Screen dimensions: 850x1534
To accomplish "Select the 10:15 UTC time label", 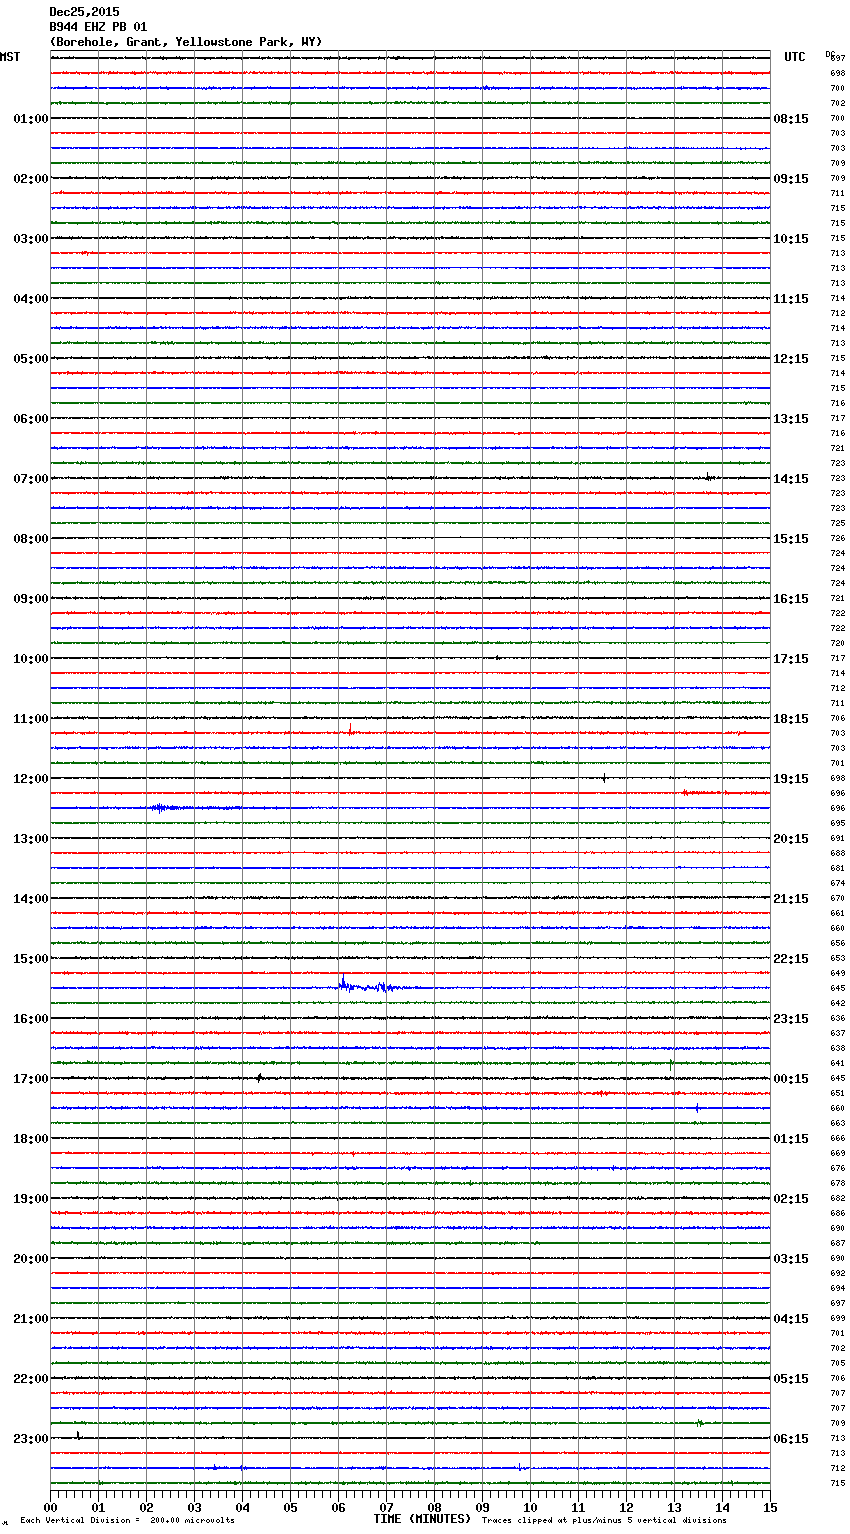I will pyautogui.click(x=791, y=239).
